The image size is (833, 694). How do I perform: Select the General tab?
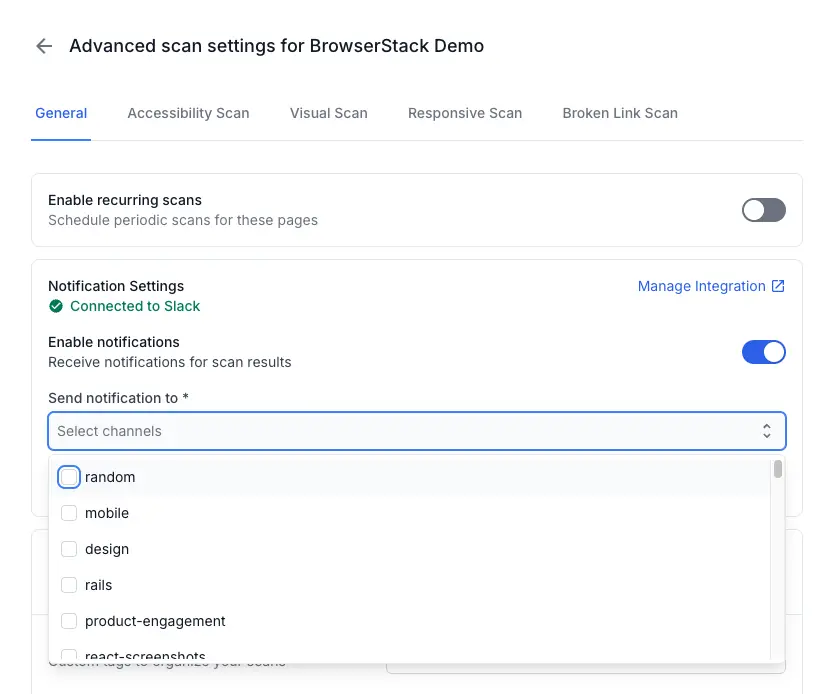pyautogui.click(x=61, y=113)
